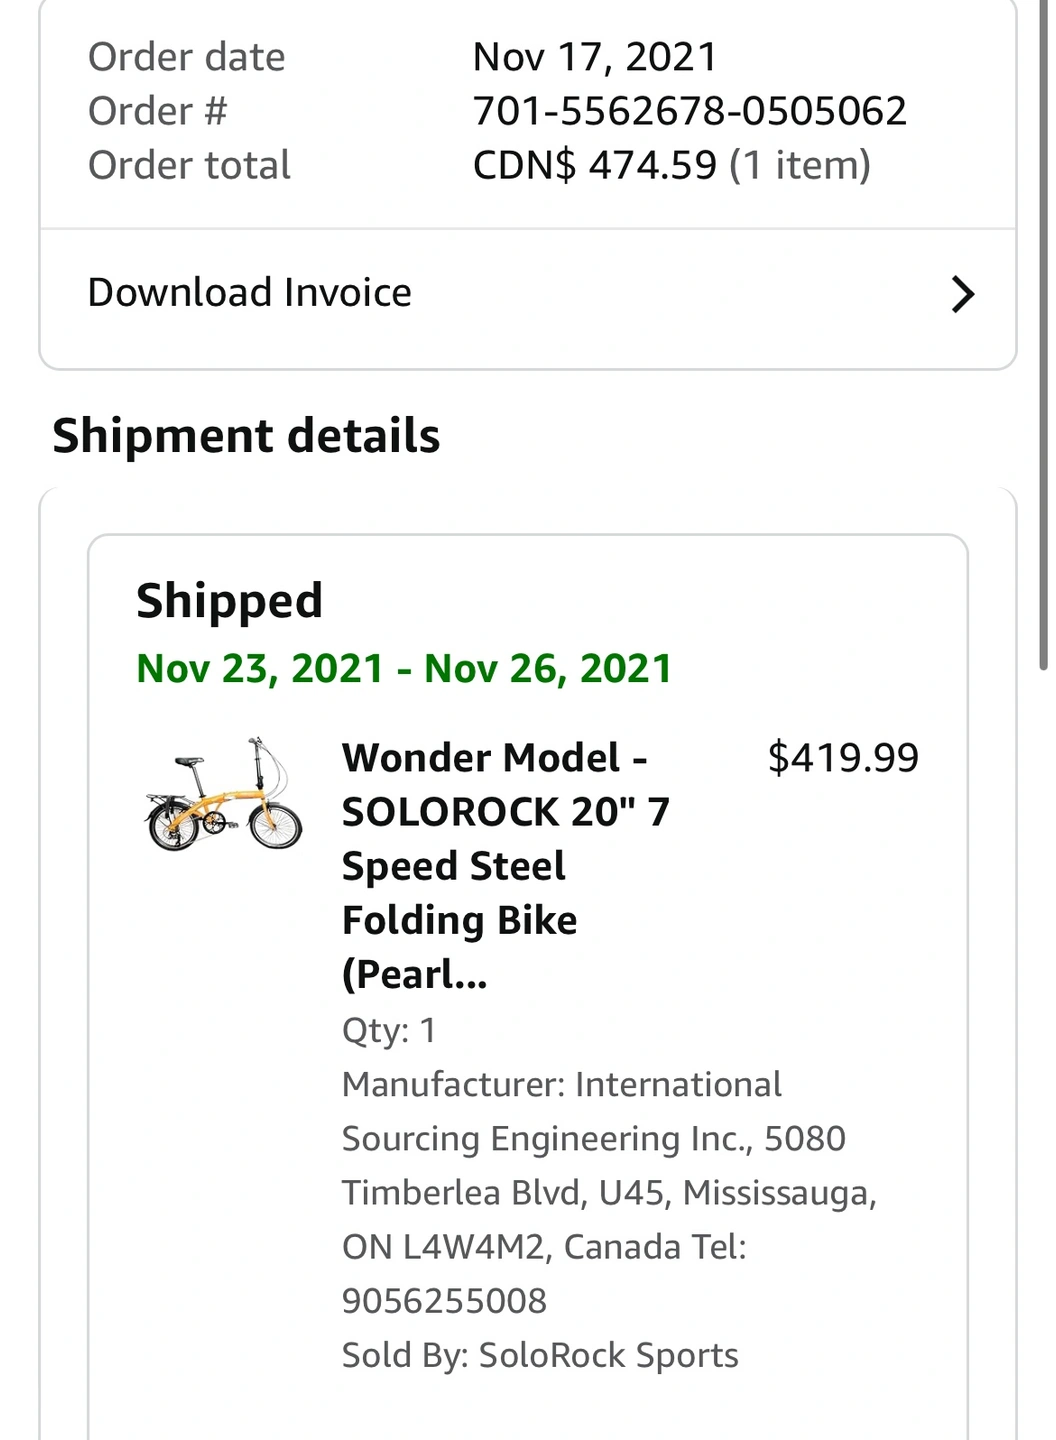Click the Shipment details heading
Viewport: 1056px width, 1440px height.
tap(246, 436)
